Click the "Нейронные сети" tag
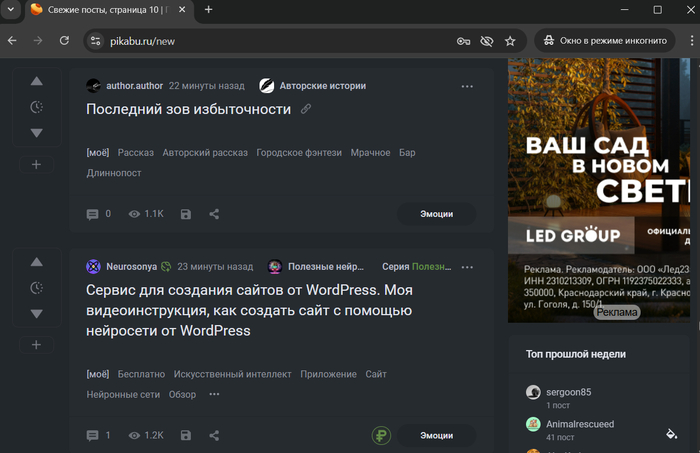700x453 pixels. point(123,395)
